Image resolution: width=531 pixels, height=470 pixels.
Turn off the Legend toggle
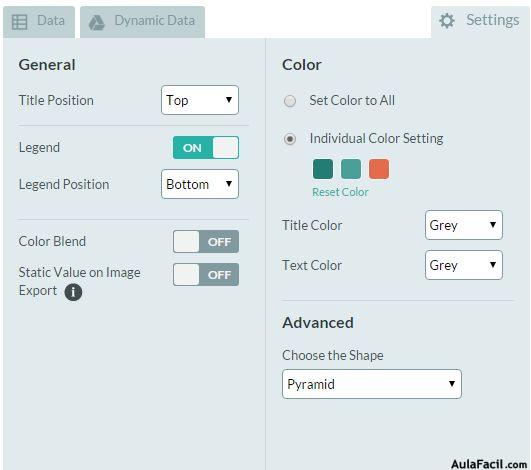pyautogui.click(x=206, y=148)
